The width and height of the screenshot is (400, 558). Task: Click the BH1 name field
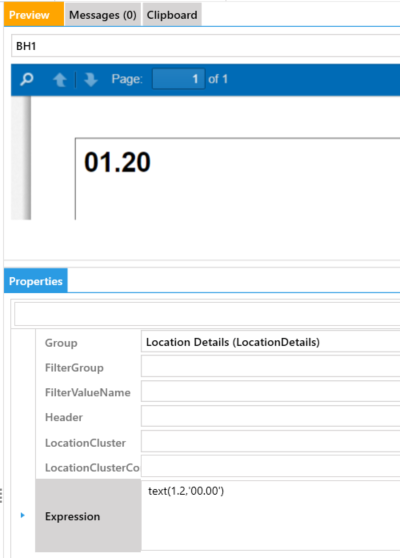(x=206, y=46)
